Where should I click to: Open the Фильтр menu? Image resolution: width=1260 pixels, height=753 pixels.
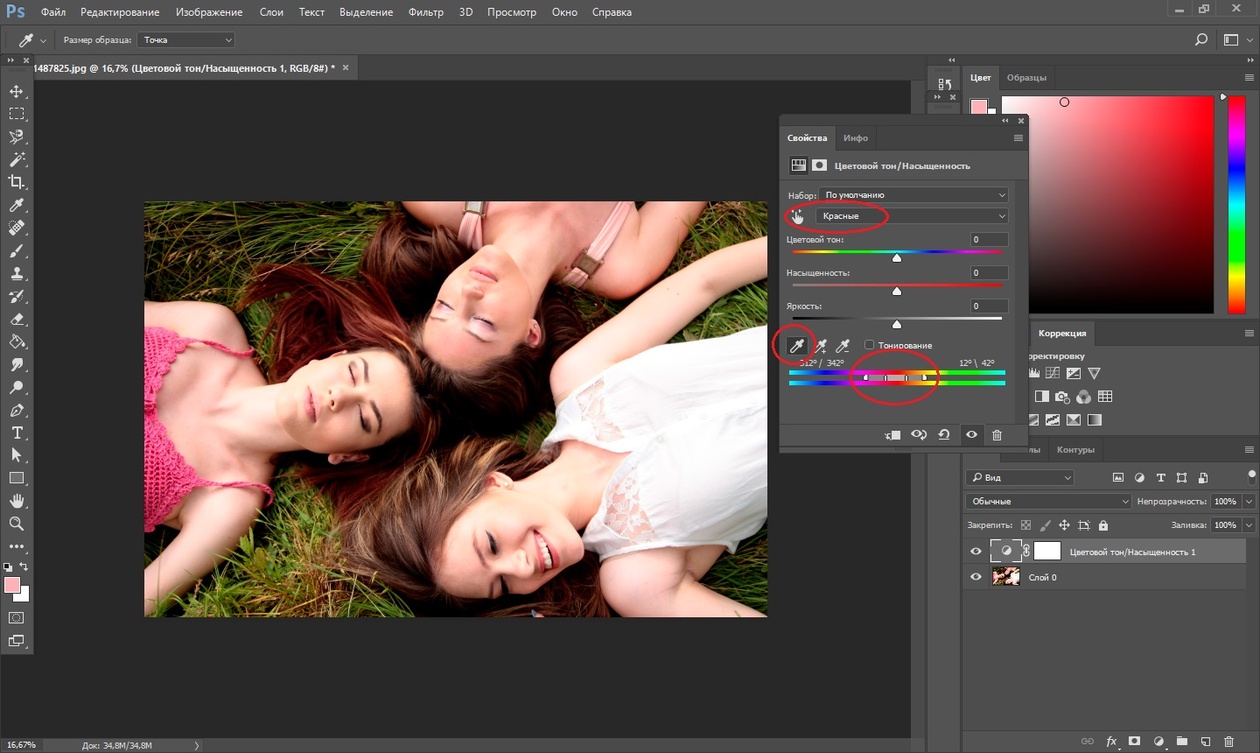point(426,12)
